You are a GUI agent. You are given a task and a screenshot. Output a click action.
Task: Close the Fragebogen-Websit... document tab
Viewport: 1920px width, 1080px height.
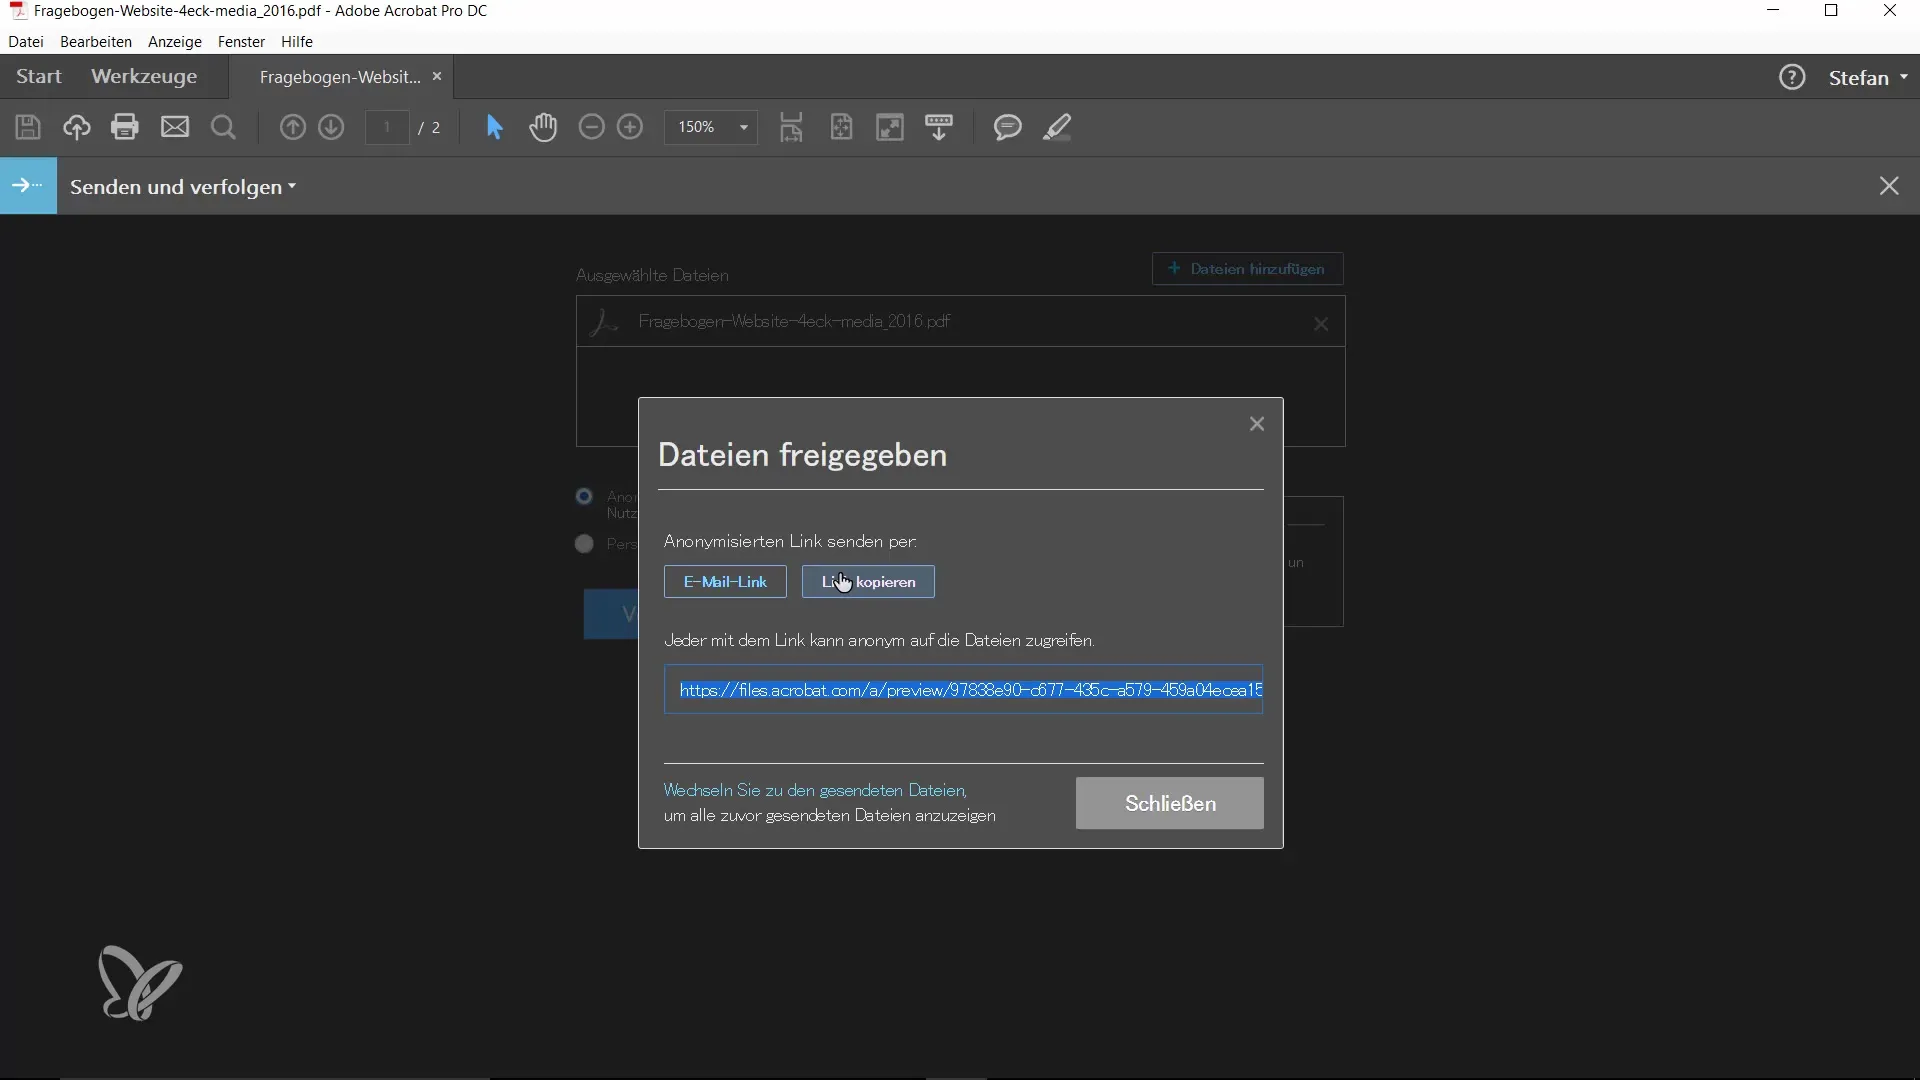[437, 76]
